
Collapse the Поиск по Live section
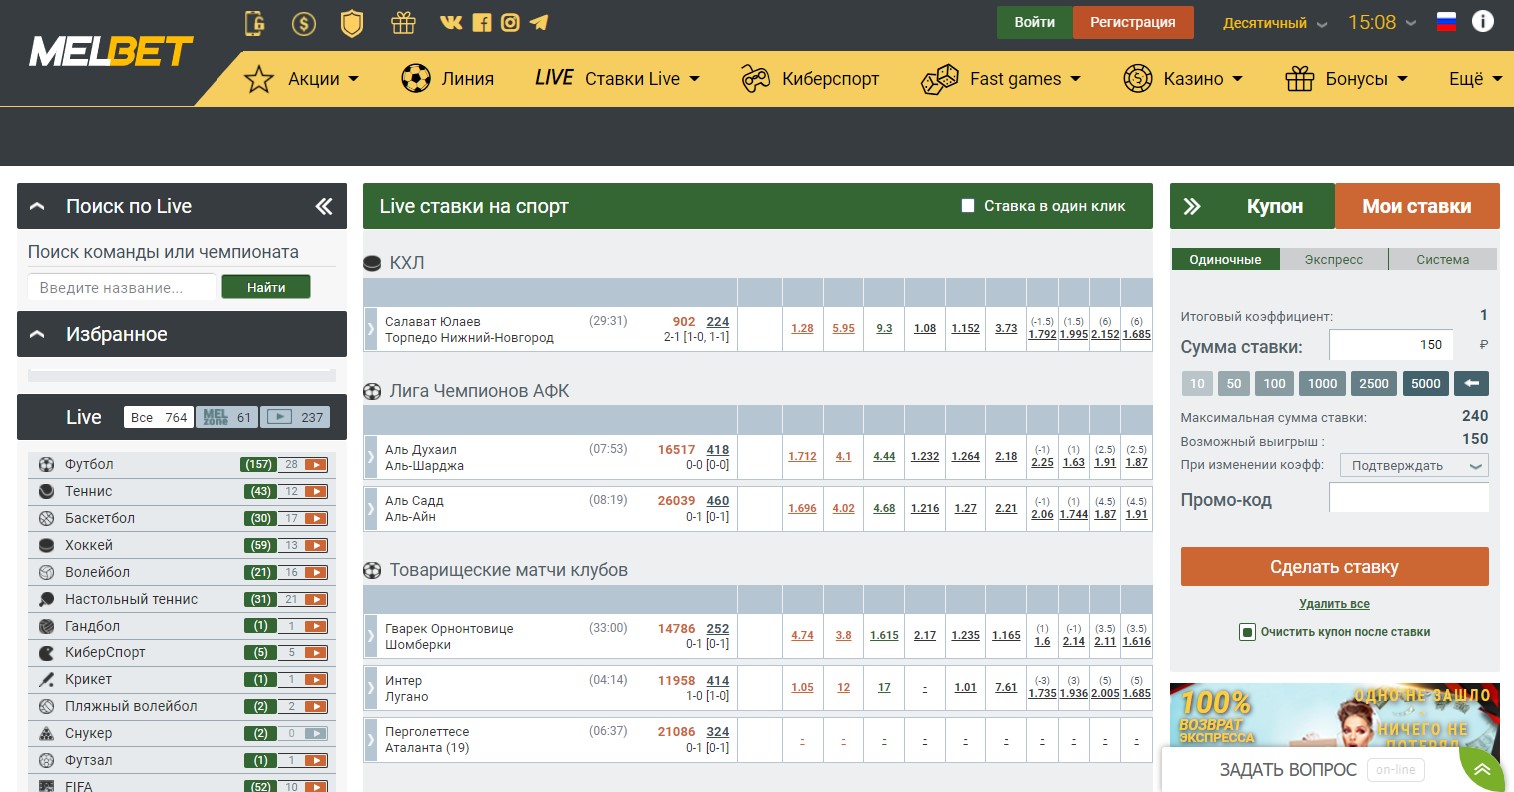[x=38, y=206]
